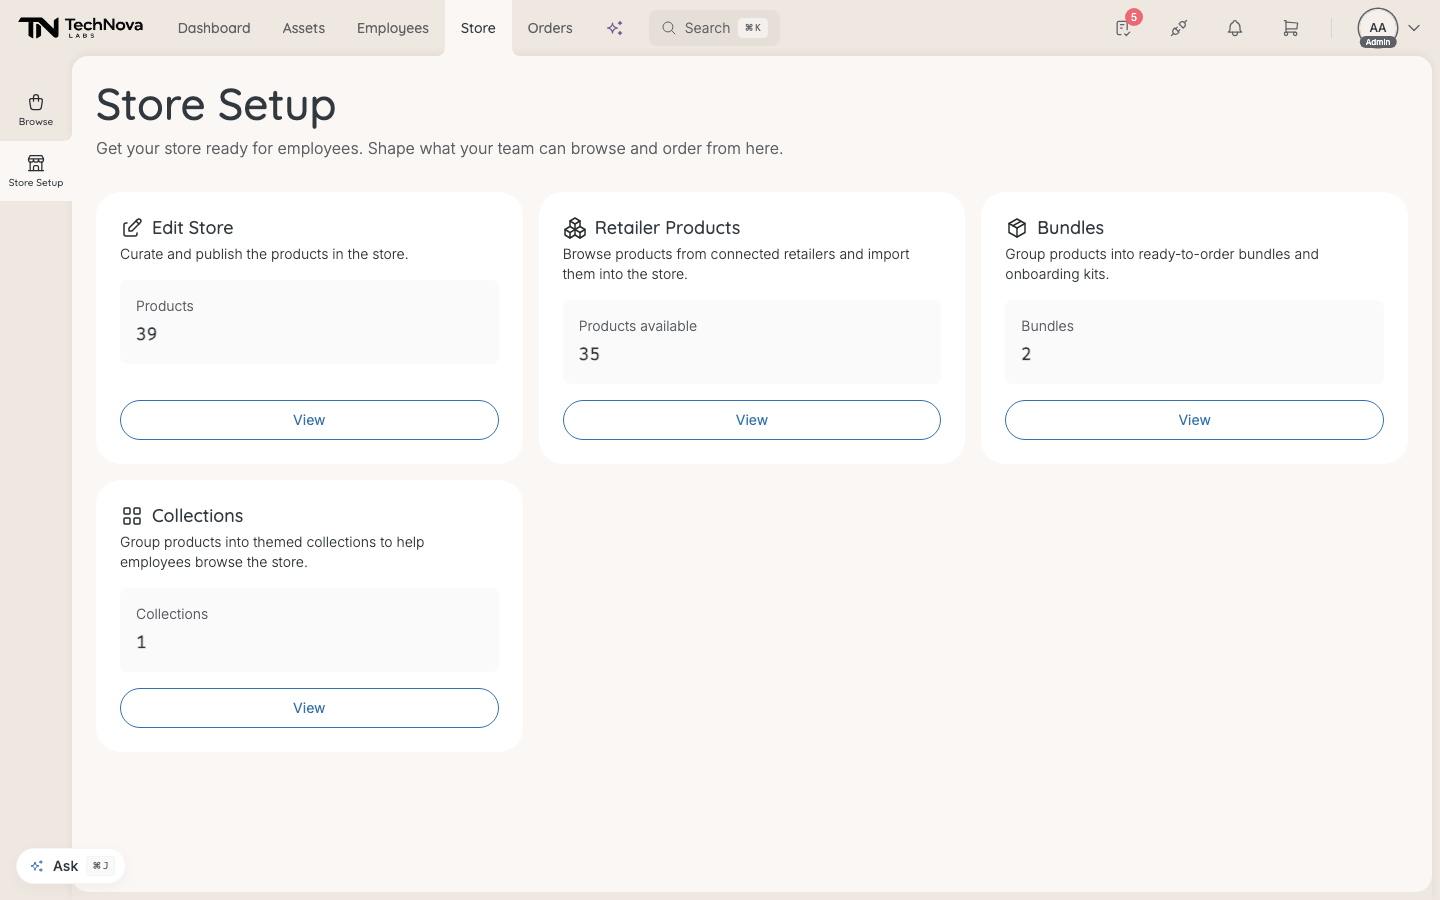The height and width of the screenshot is (900, 1440).
Task: Go to the Dashboard tab
Action: (214, 28)
